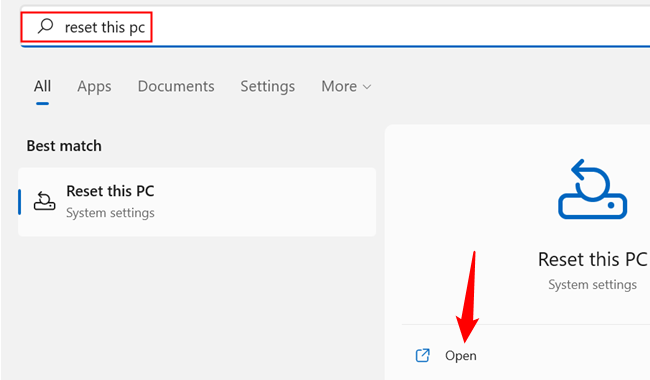The image size is (650, 380).
Task: Click the Best match section heading
Action: point(64,146)
